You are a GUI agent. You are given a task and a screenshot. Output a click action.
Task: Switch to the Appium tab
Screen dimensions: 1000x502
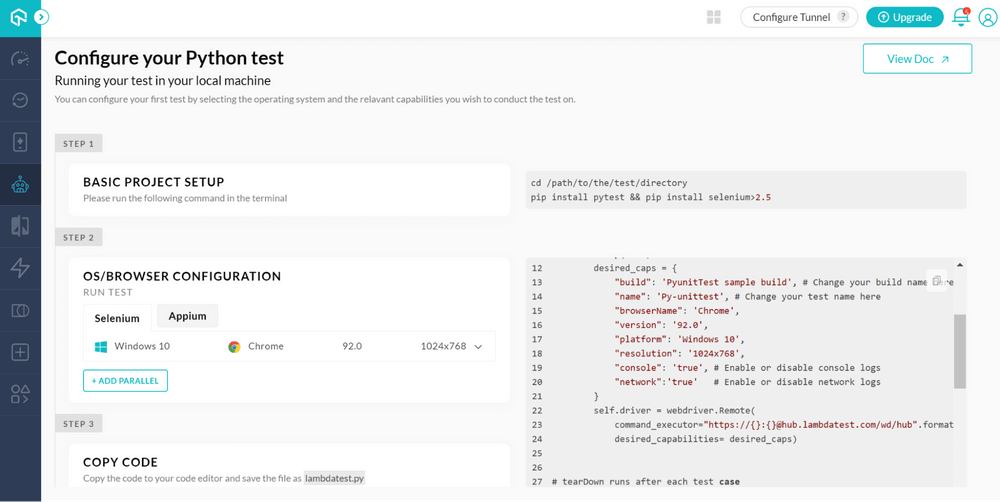pos(187,316)
